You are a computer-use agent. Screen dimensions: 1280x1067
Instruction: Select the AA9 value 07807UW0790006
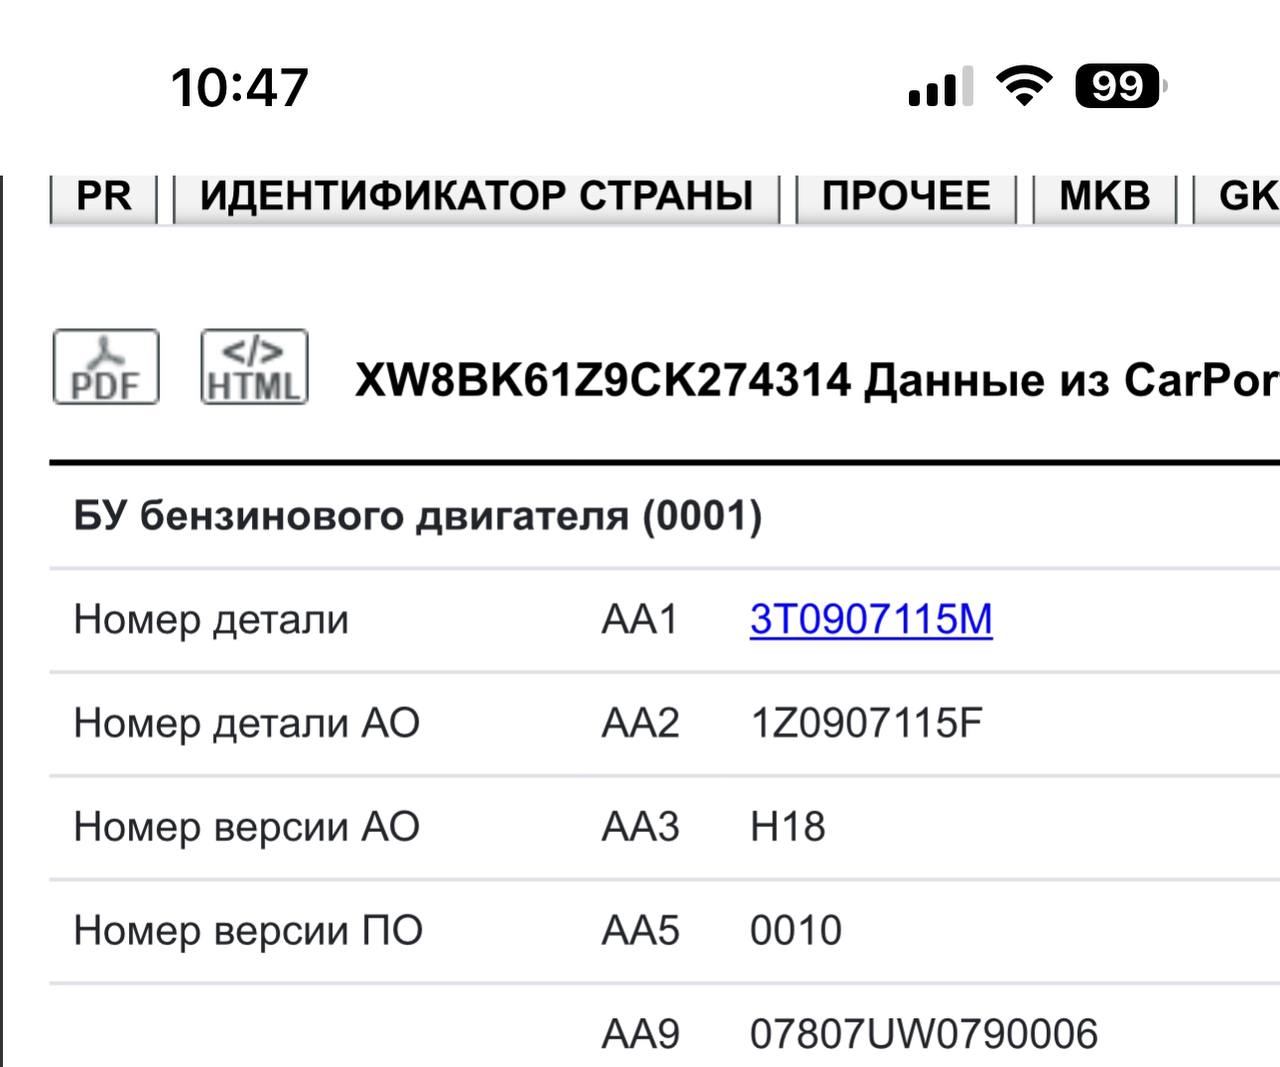(x=924, y=1034)
